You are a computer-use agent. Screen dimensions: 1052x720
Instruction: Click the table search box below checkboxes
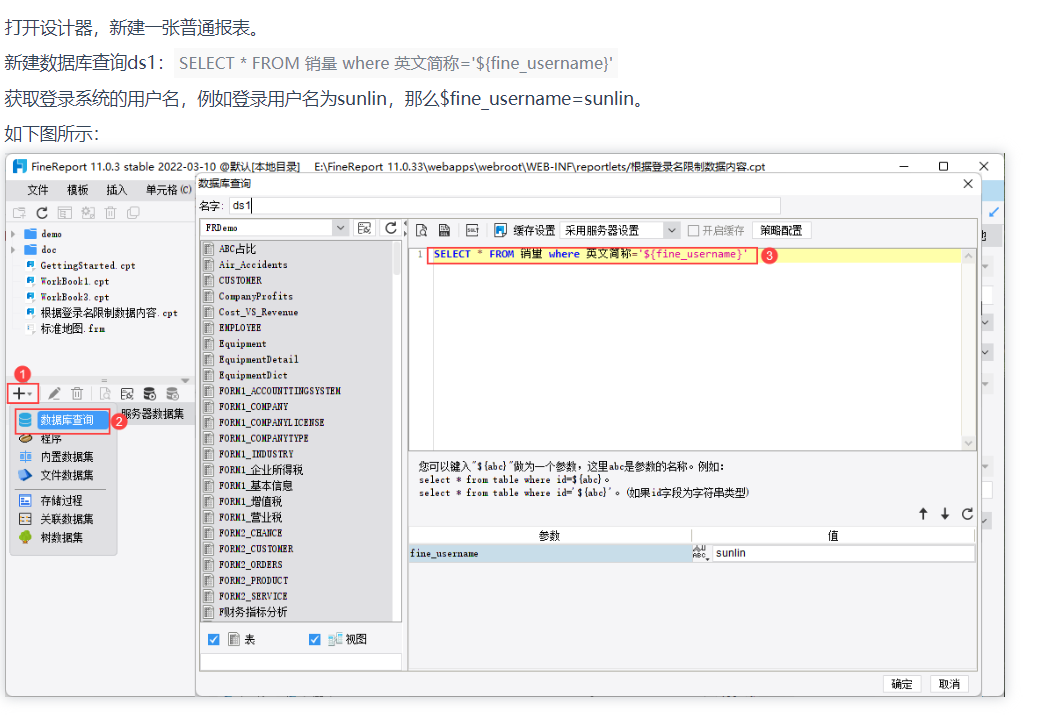pos(301,662)
